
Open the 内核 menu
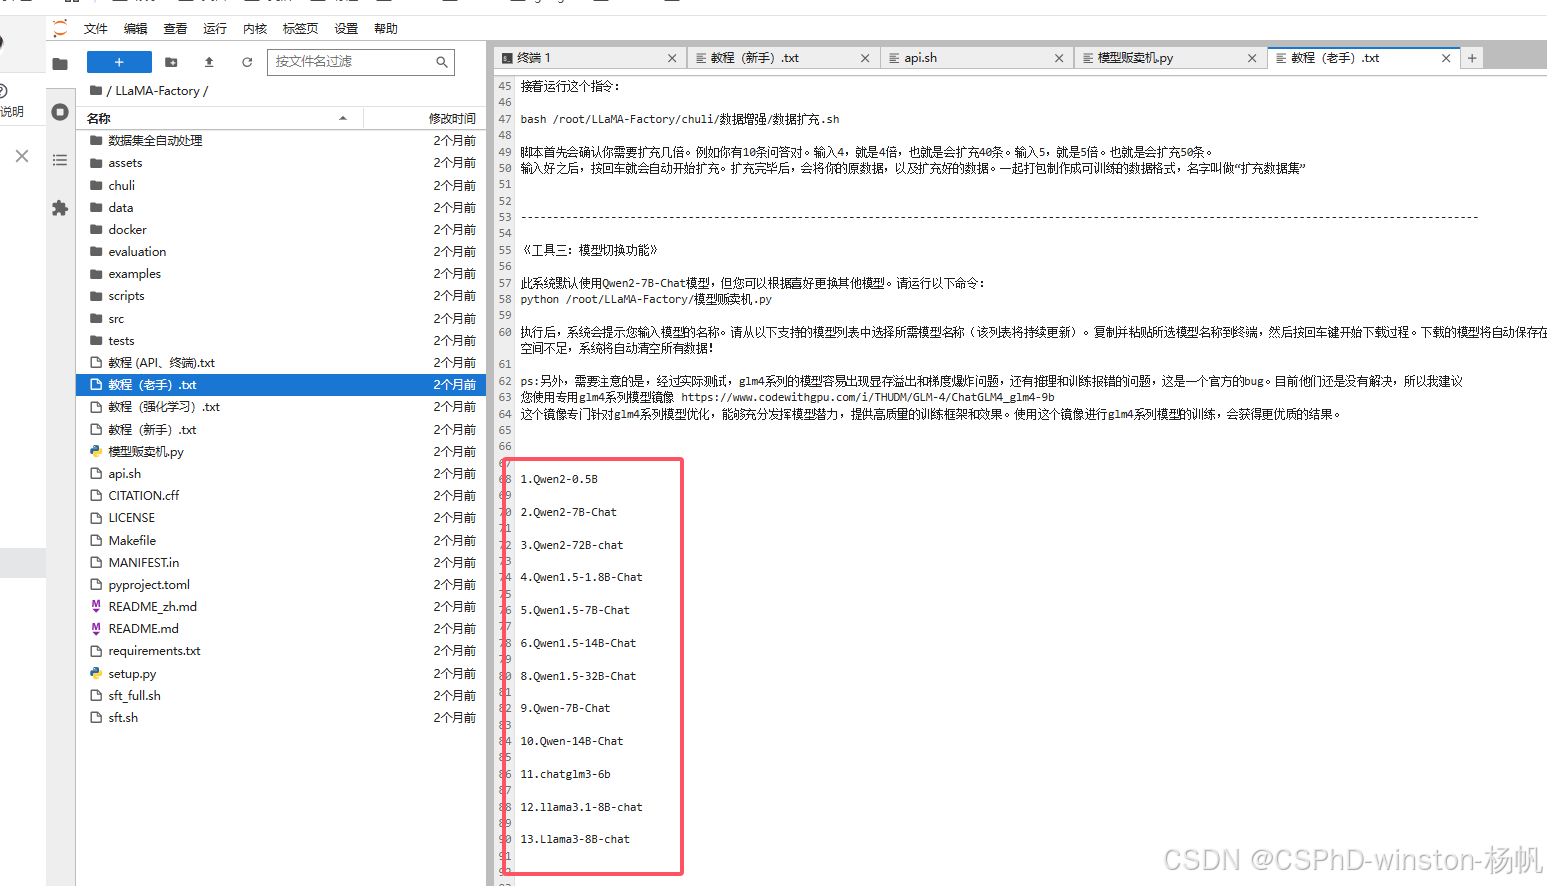click(x=255, y=28)
